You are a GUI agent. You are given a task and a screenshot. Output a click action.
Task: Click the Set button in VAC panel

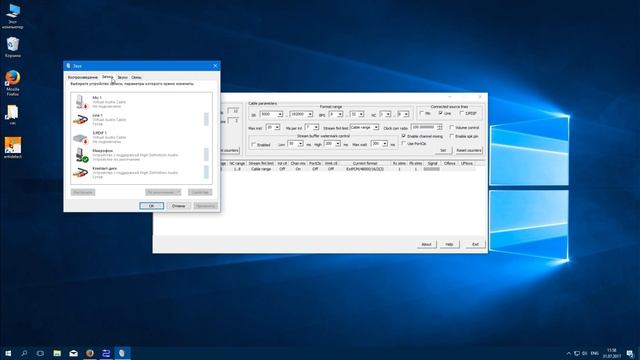tap(443, 151)
